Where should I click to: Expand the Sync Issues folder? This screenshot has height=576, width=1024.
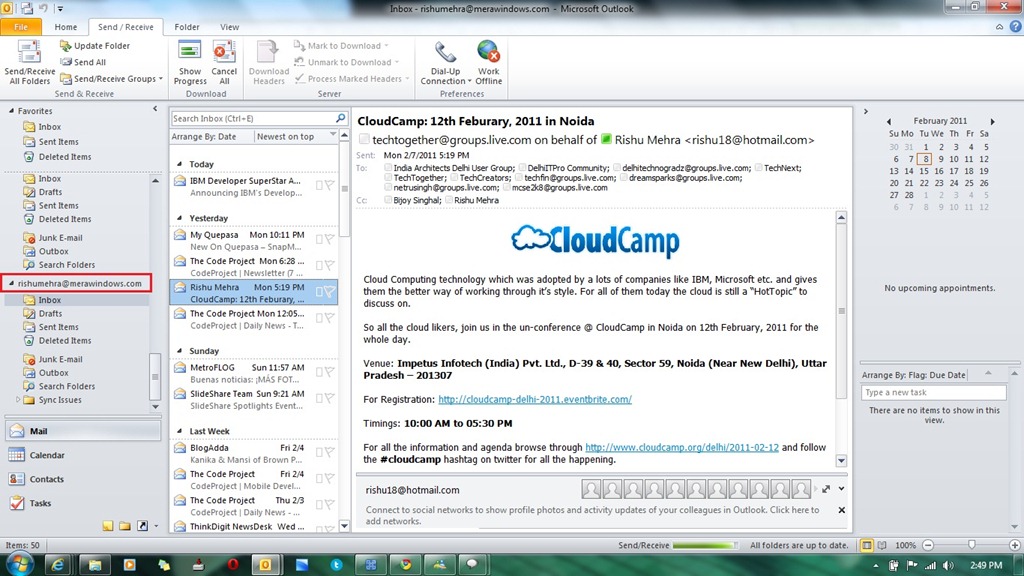pyautogui.click(x=18, y=400)
